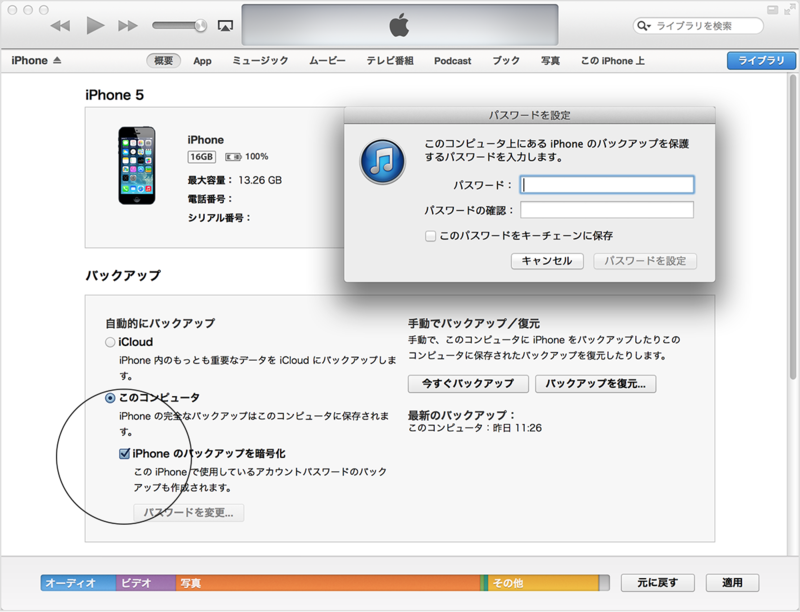Click the fast-forward playback button
Screen dimensions: 800x612
128,26
